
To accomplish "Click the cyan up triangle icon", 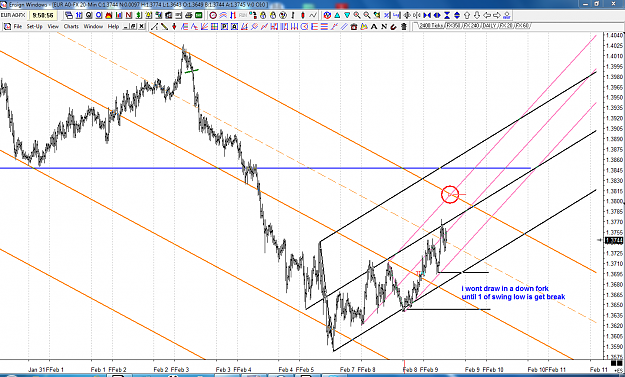I will (337, 15).
